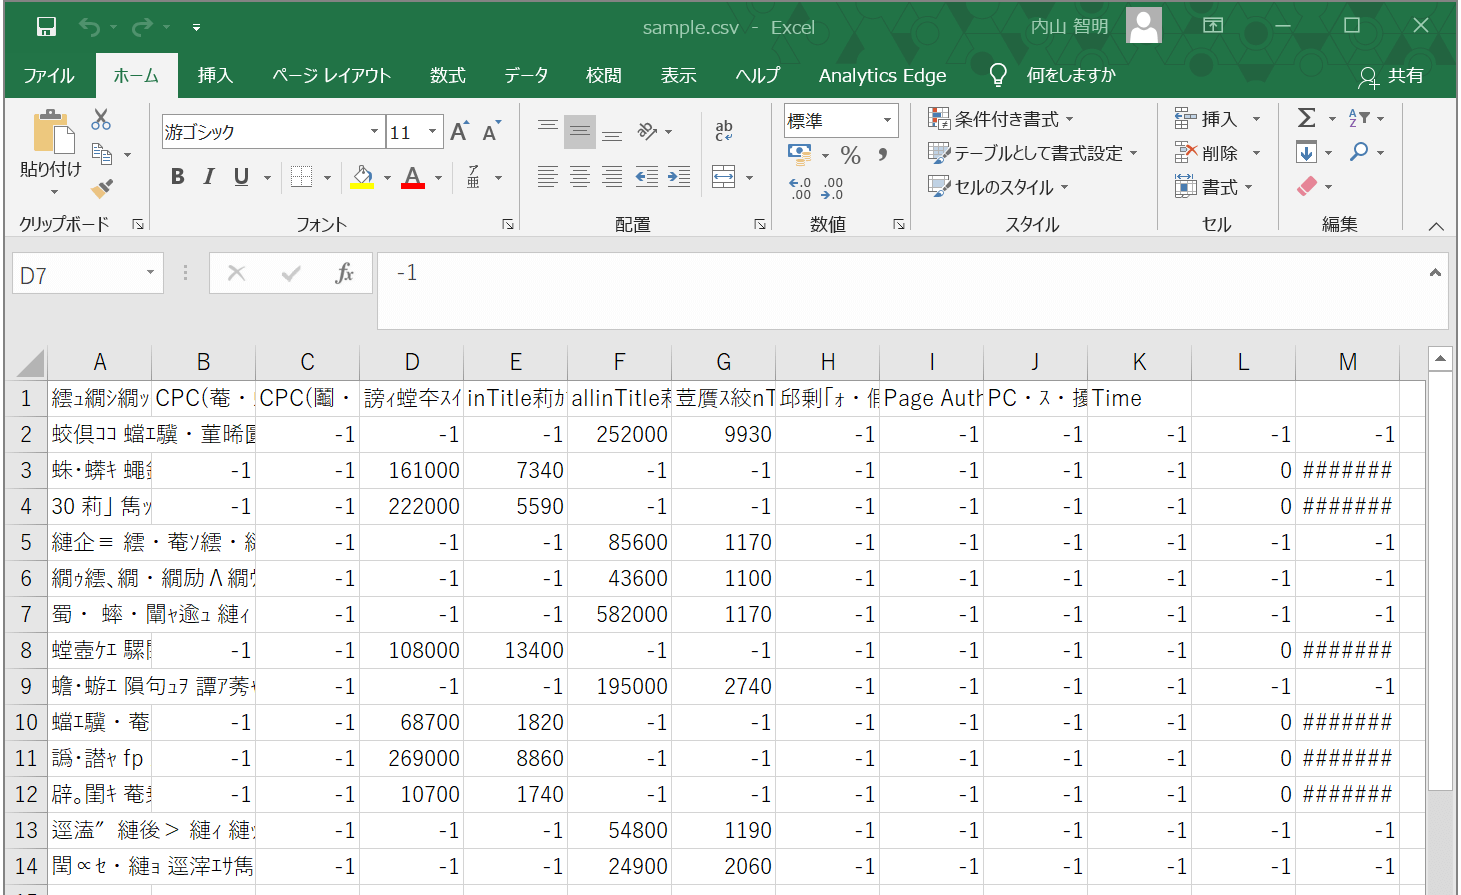The image size is (1461, 895).
Task: Click the red Font Color swatch
Action: 413,183
